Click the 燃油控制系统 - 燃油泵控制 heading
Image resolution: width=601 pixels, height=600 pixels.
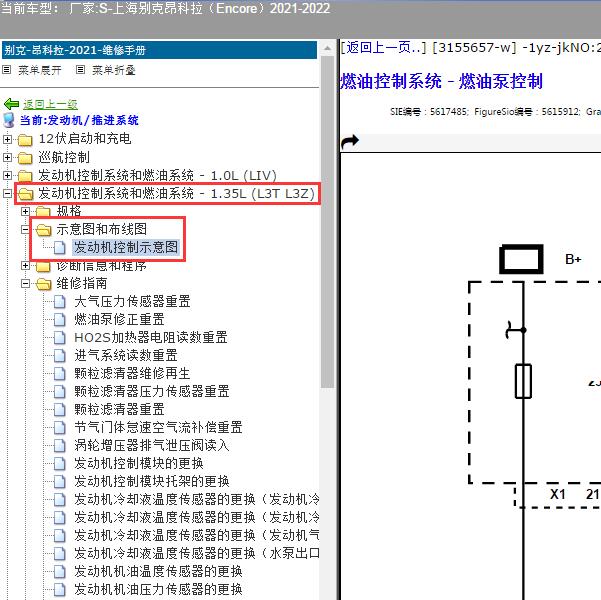click(442, 81)
